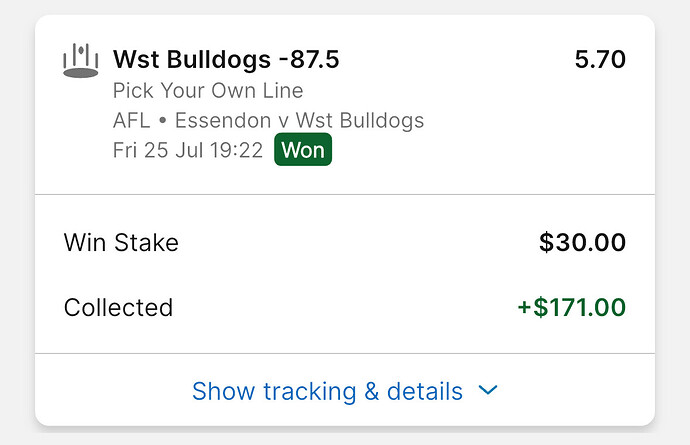The width and height of the screenshot is (690, 445).
Task: Click the Pick Your Own Line market label
Action: tap(208, 91)
